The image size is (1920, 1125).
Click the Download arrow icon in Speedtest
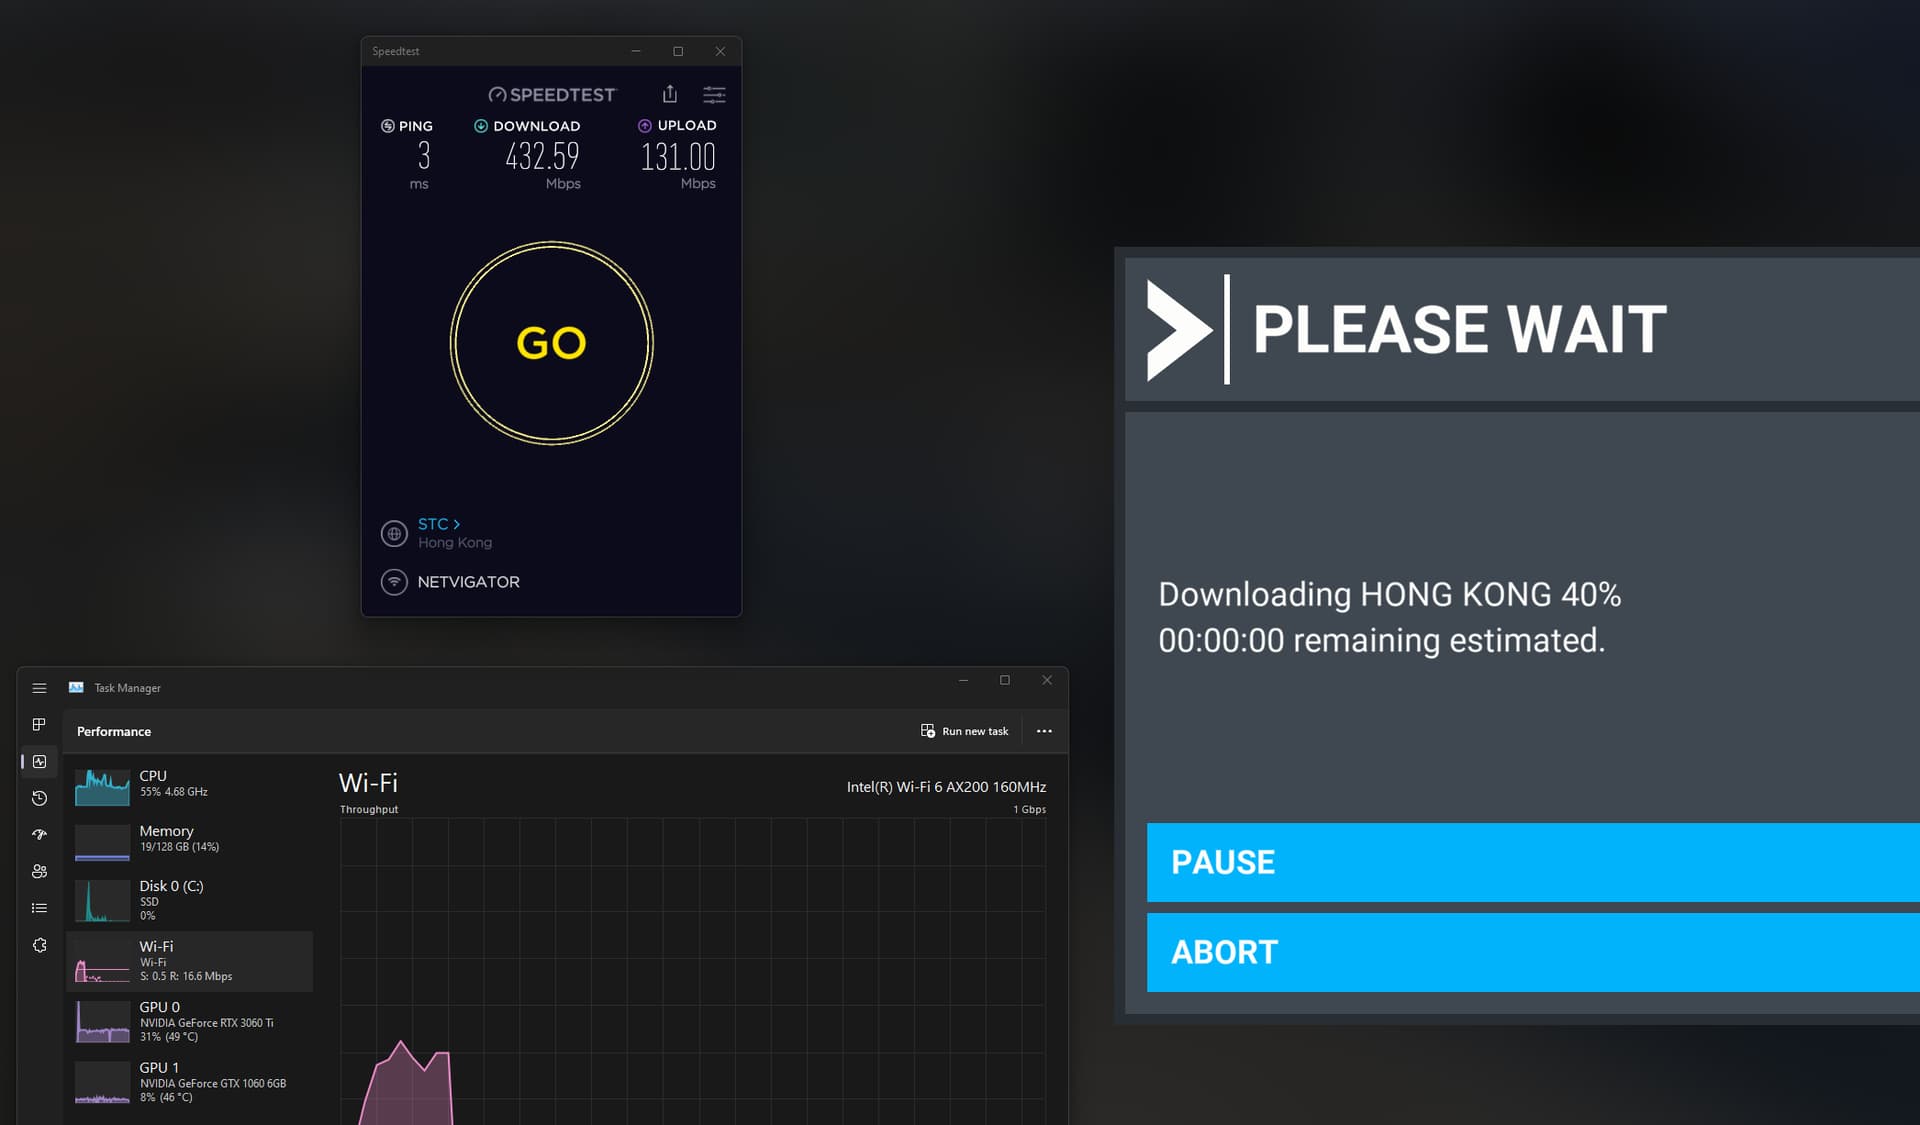click(481, 126)
